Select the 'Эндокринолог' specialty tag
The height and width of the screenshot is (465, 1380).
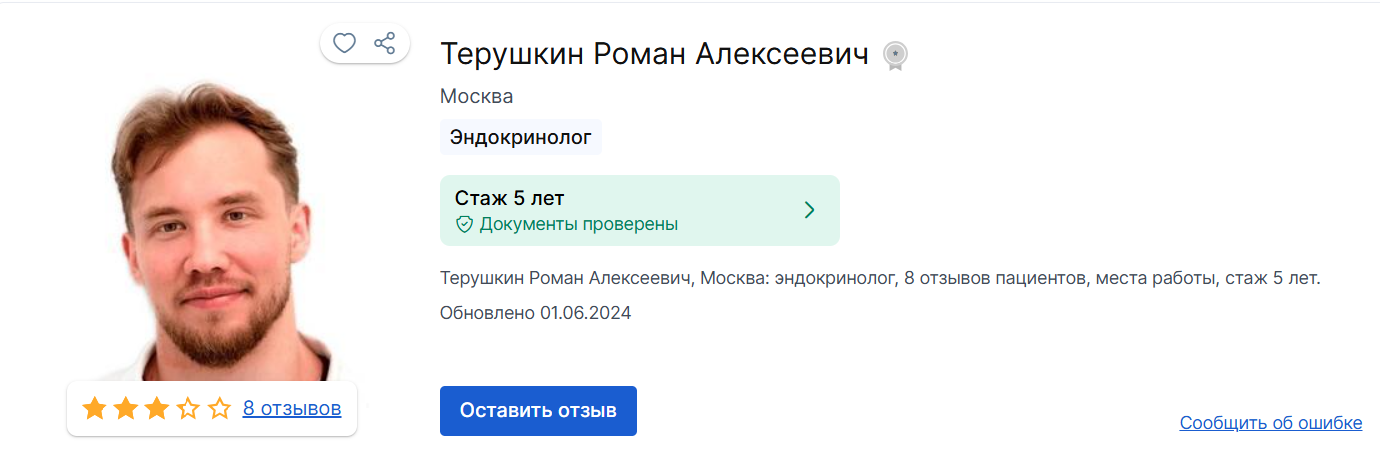coord(520,136)
